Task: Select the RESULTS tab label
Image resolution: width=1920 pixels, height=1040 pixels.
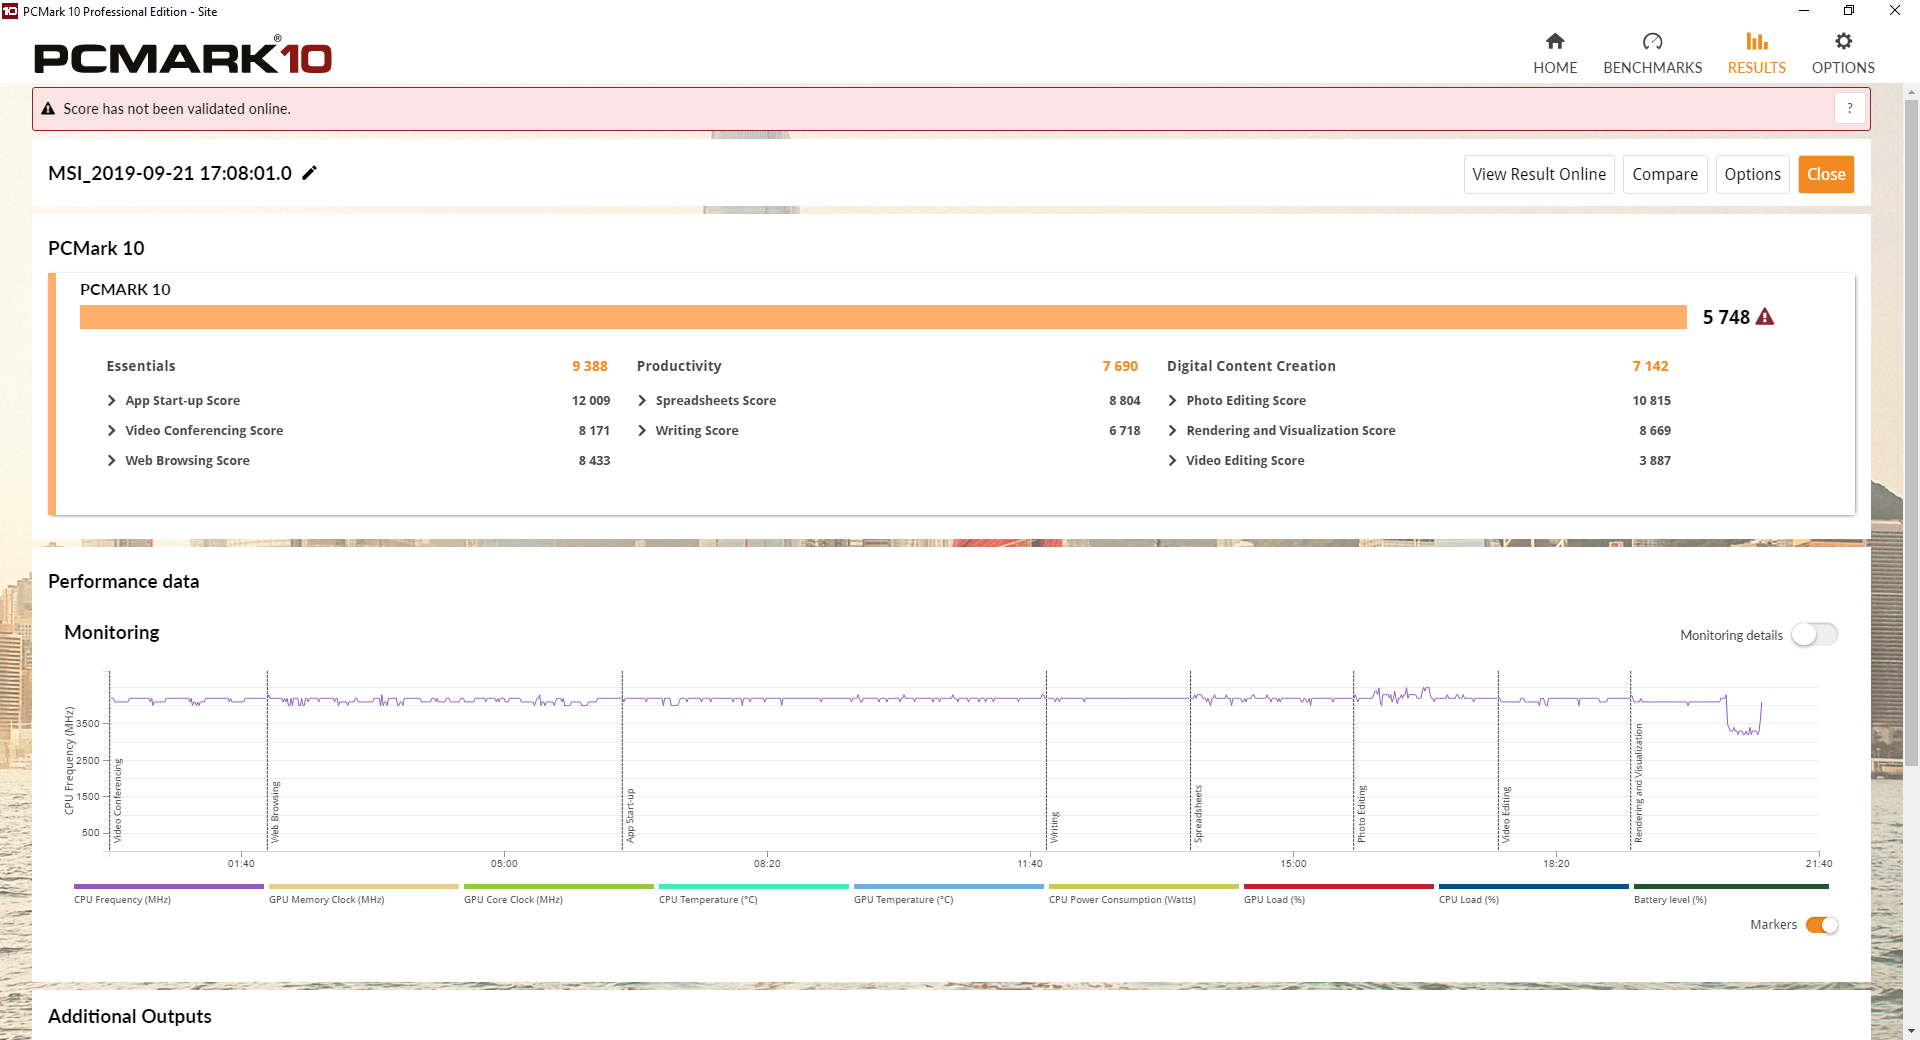Action: point(1757,68)
